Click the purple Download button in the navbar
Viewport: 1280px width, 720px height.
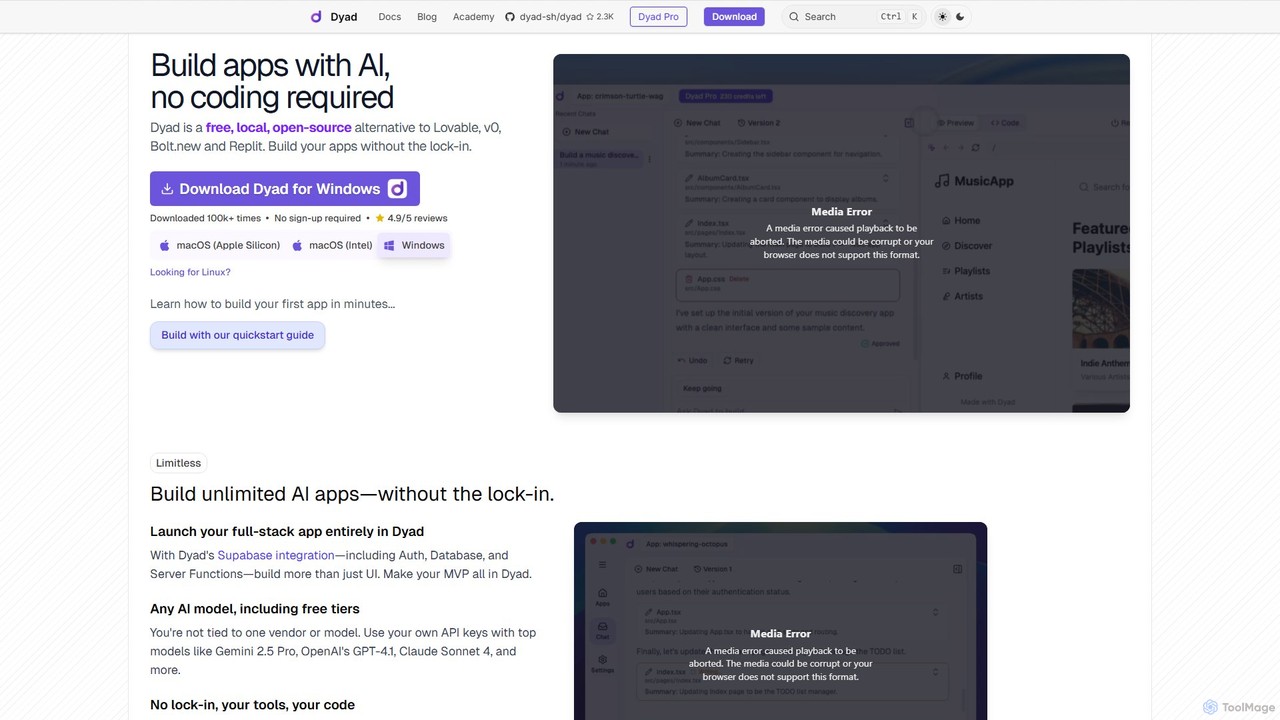(x=734, y=17)
